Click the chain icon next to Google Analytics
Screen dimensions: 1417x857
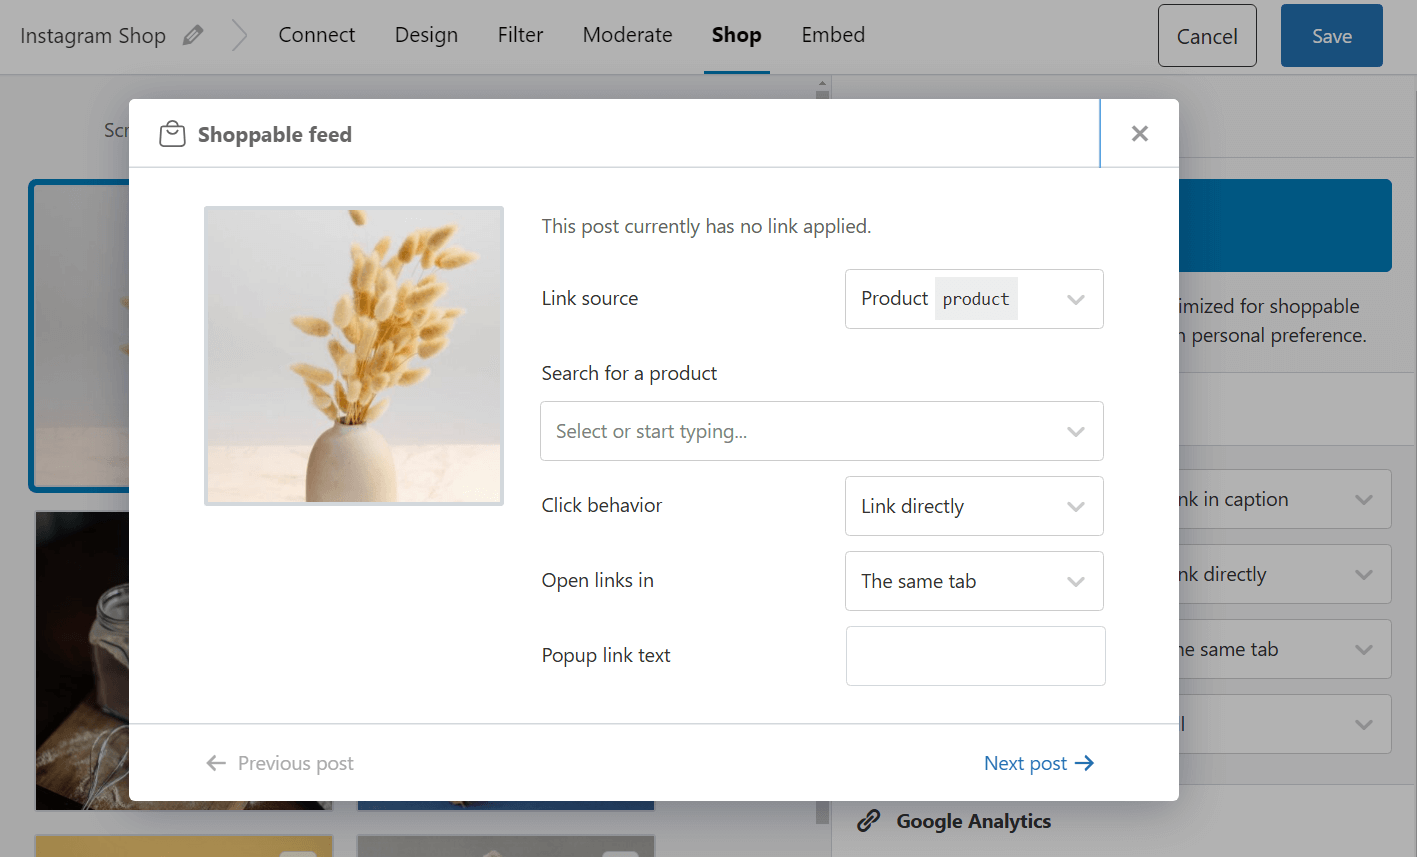click(x=866, y=821)
